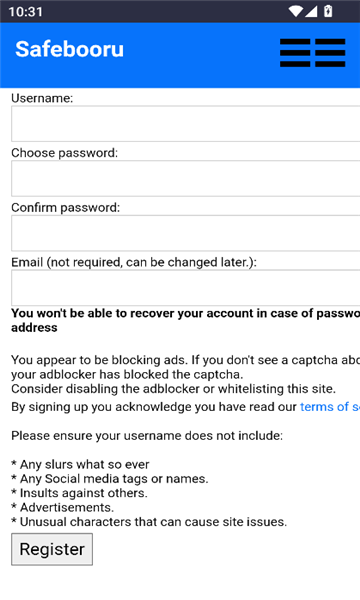Go to Safebooru home via header title
Viewport: 360px width, 600px height.
pos(70,49)
